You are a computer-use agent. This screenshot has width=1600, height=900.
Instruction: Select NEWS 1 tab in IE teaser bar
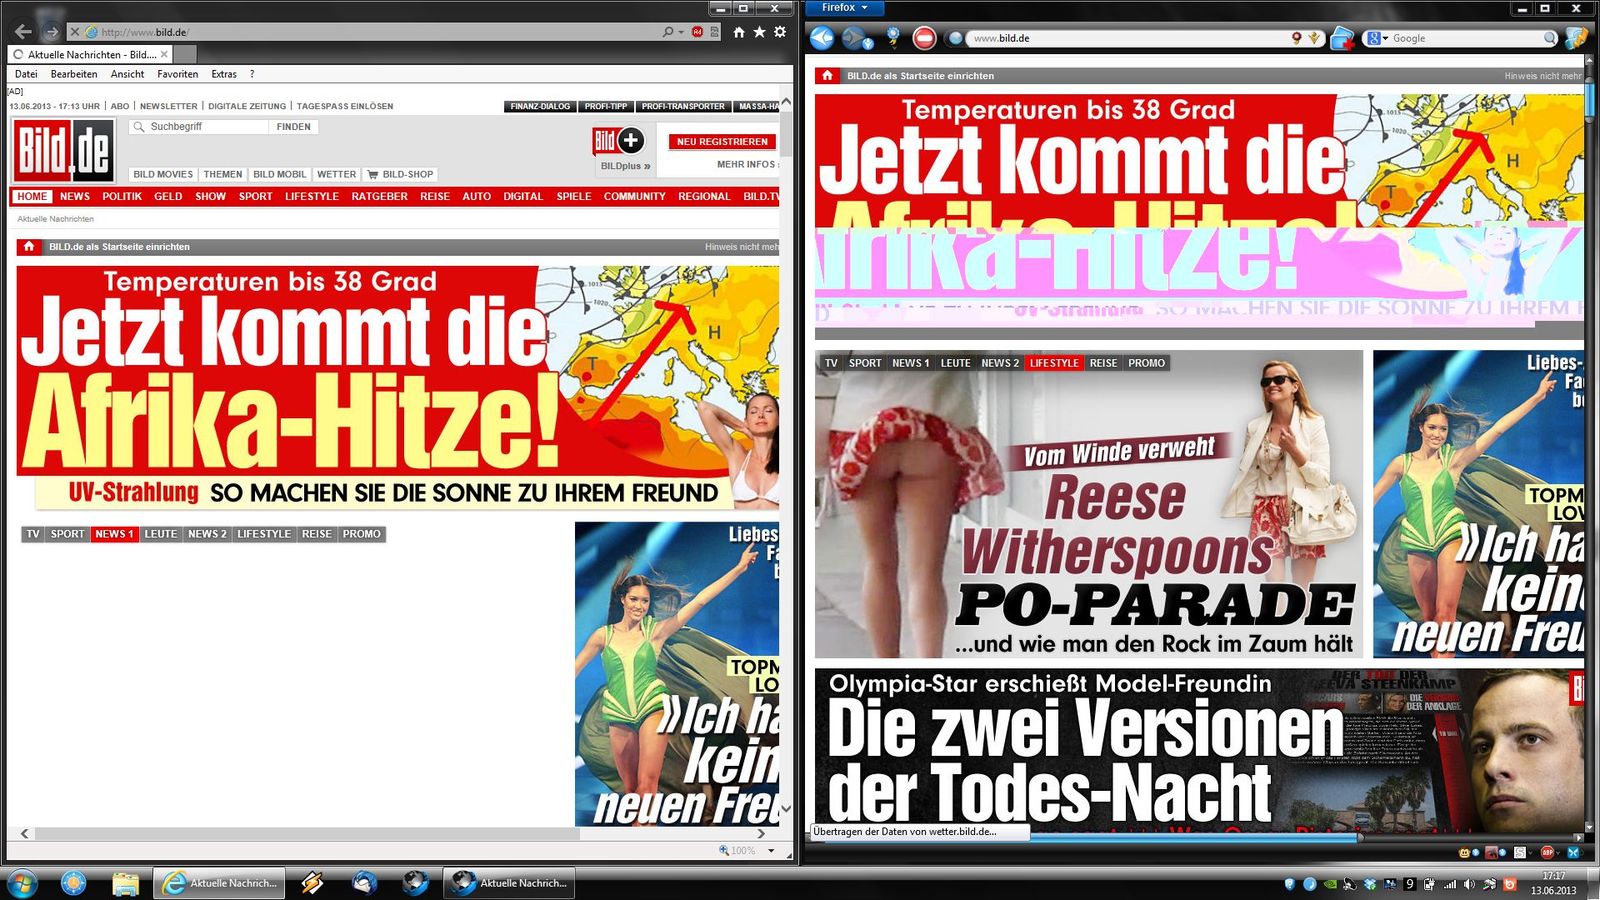click(x=114, y=534)
